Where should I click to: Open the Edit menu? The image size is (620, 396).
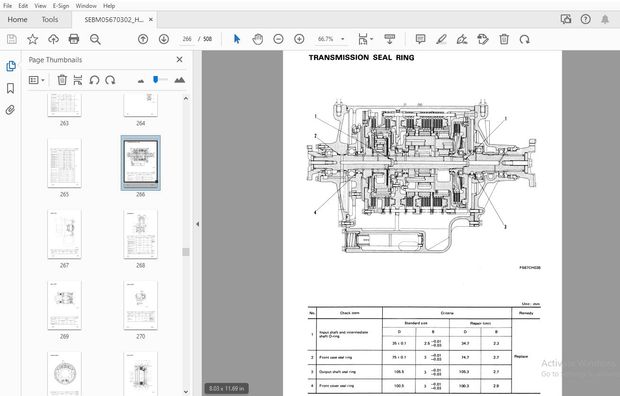(23, 6)
